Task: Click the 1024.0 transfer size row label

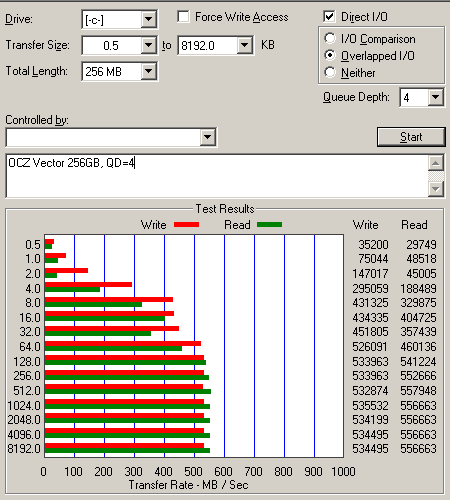Action: pos(24,405)
